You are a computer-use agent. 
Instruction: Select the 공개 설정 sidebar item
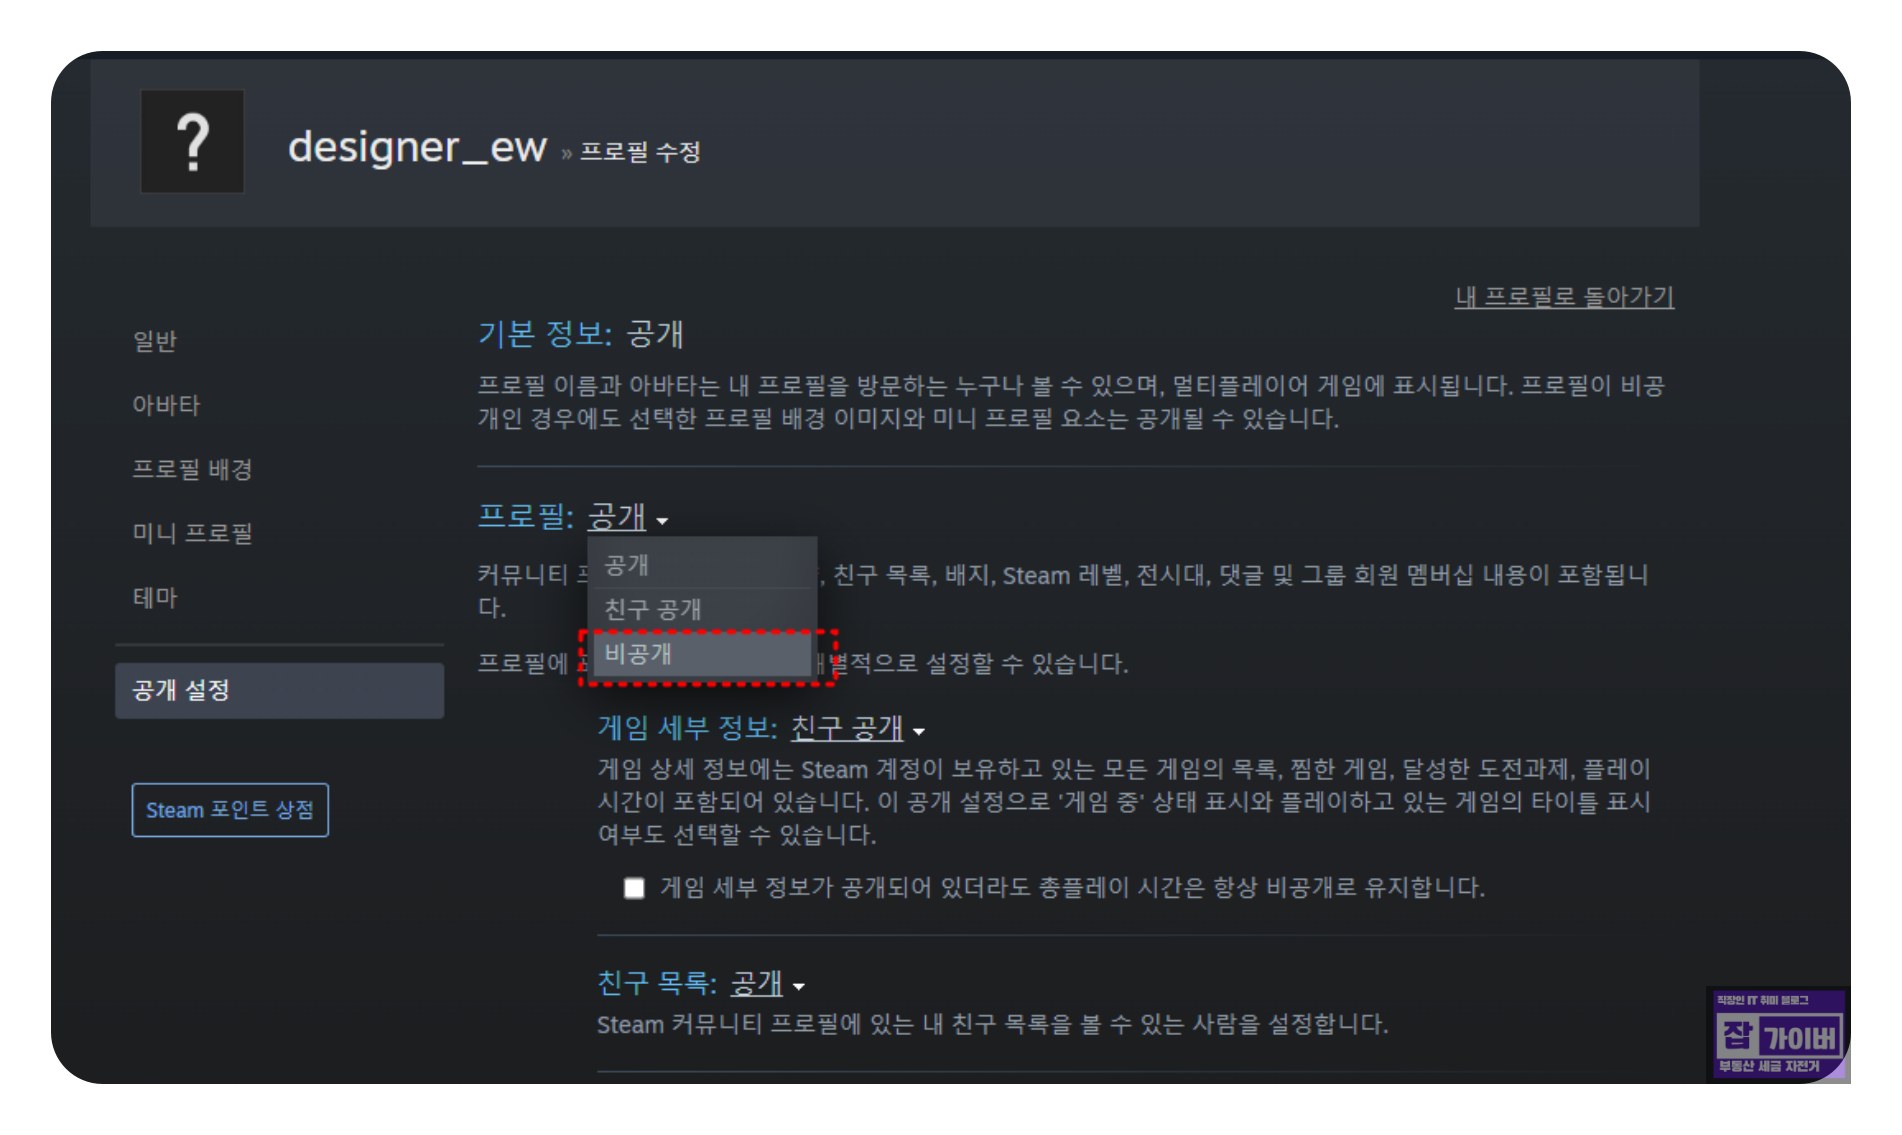click(x=279, y=690)
